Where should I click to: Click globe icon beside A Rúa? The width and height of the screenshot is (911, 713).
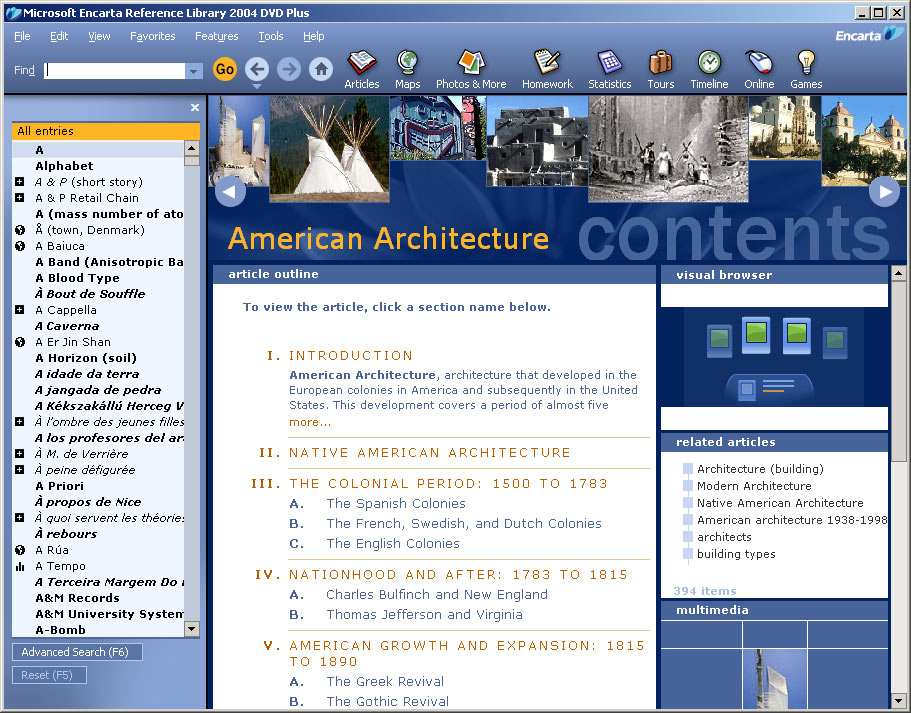click(x=20, y=550)
